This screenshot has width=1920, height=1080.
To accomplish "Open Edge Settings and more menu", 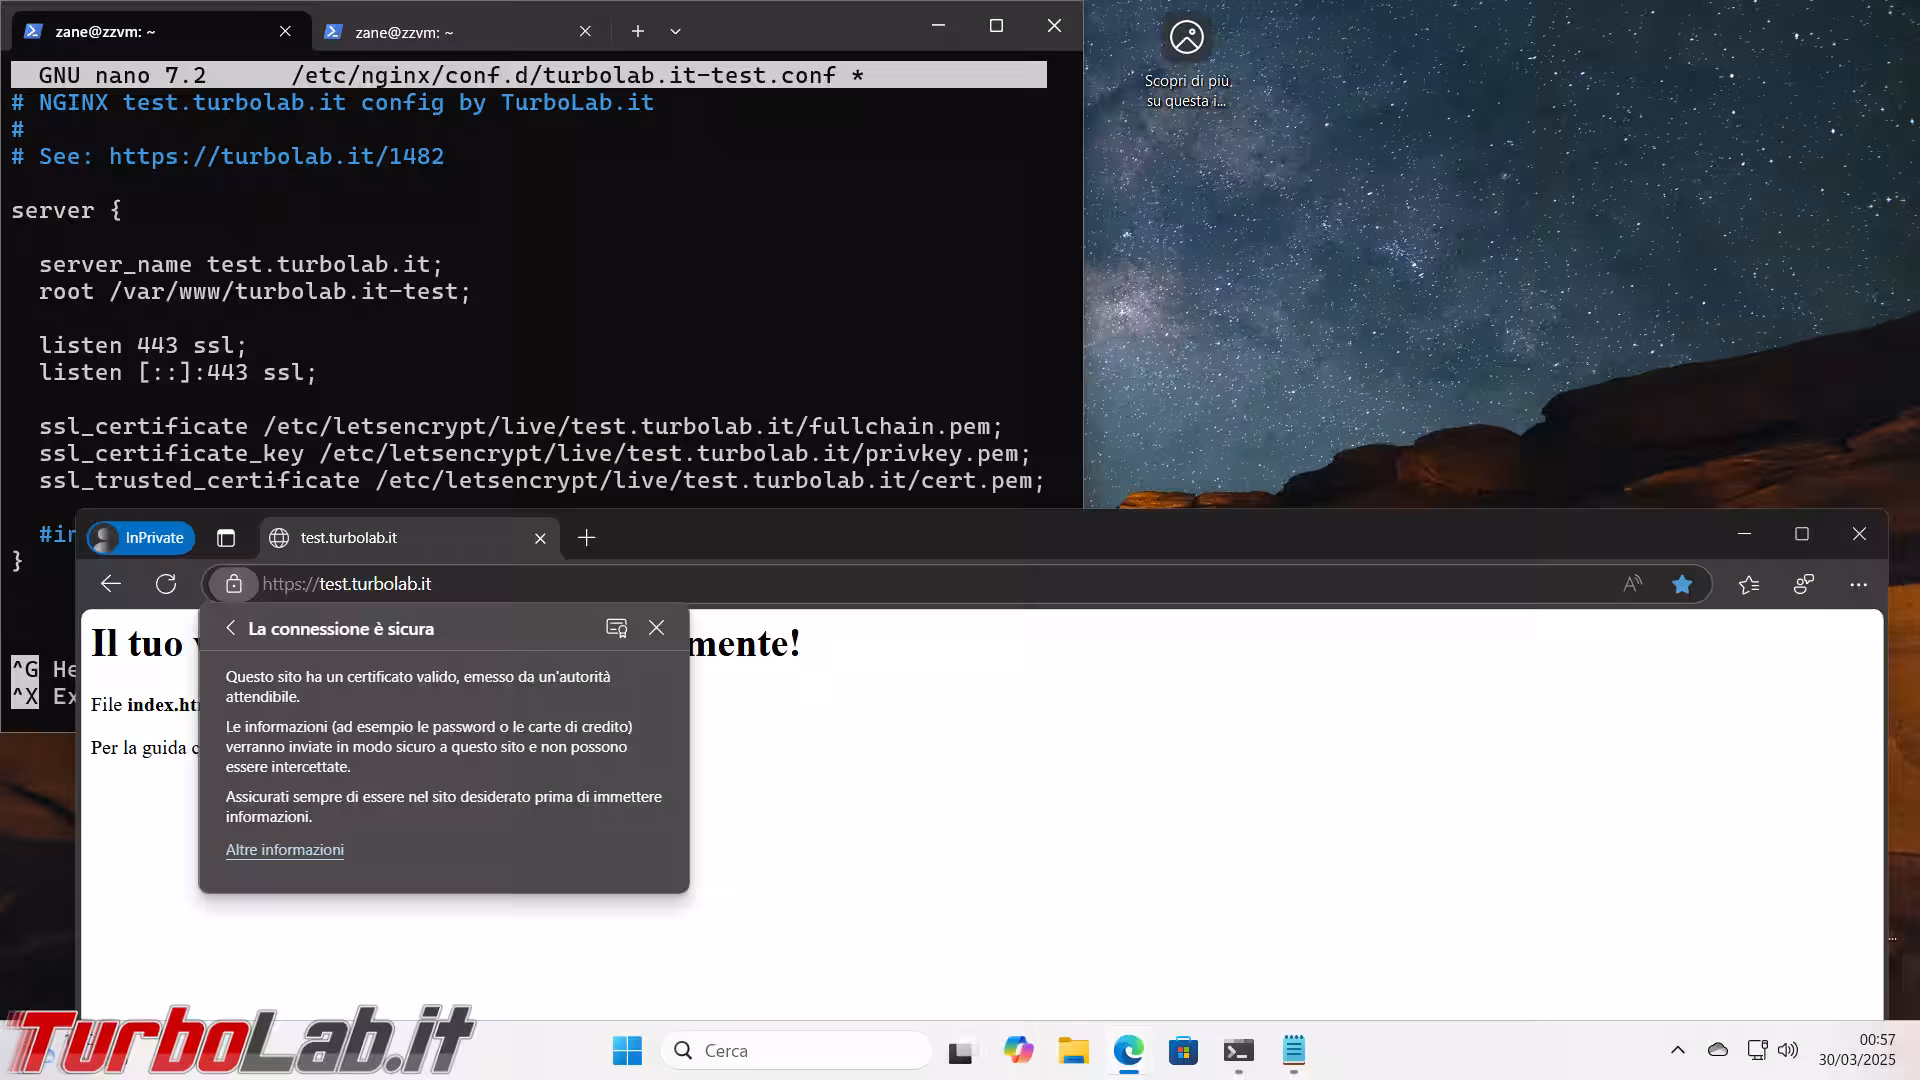I will click(1858, 584).
